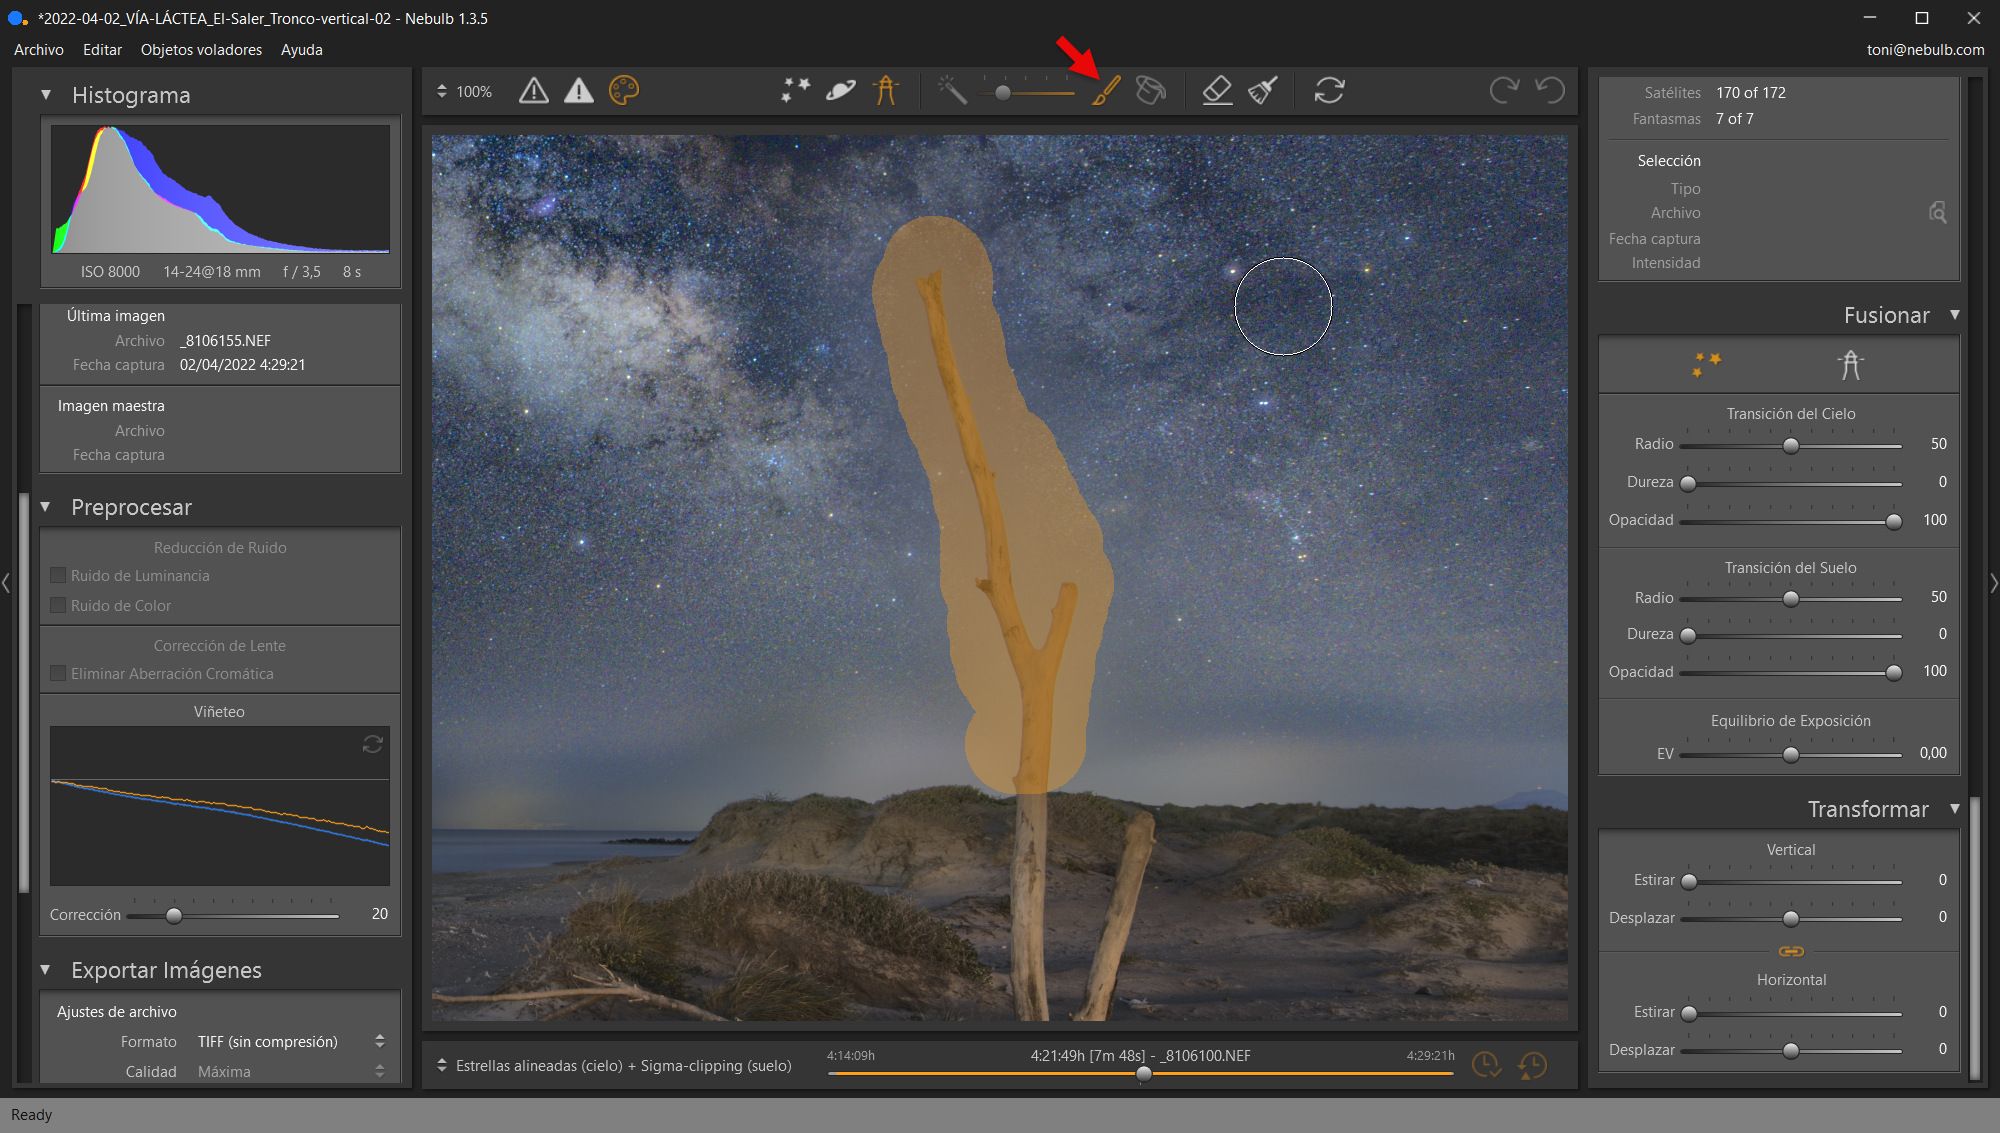Adjust Horizontal Desplazar slider
Image resolution: width=2000 pixels, height=1133 pixels.
(1790, 1051)
